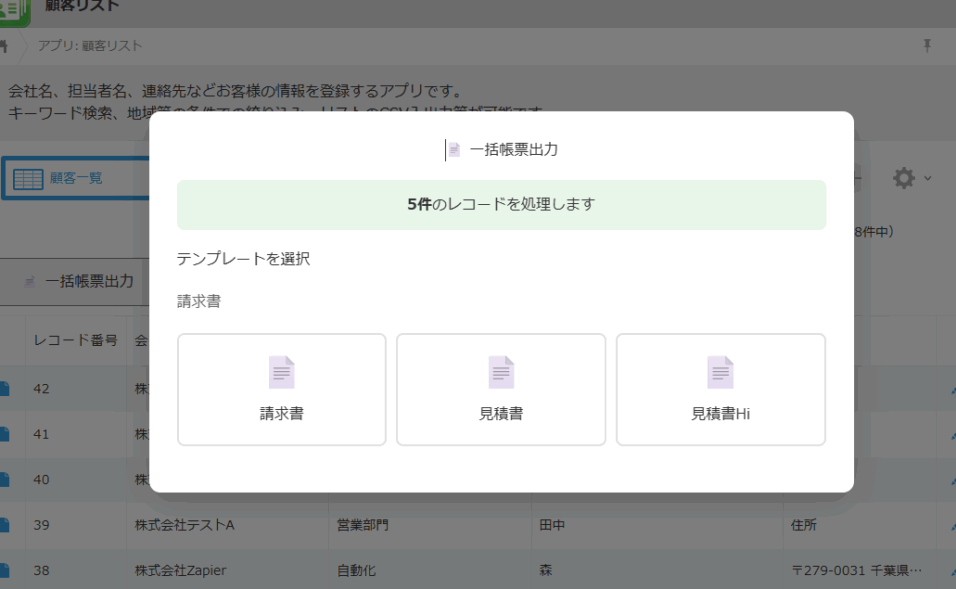The width and height of the screenshot is (956, 589).
Task: Click the 顧客リスト app icon
Action: (15, 10)
